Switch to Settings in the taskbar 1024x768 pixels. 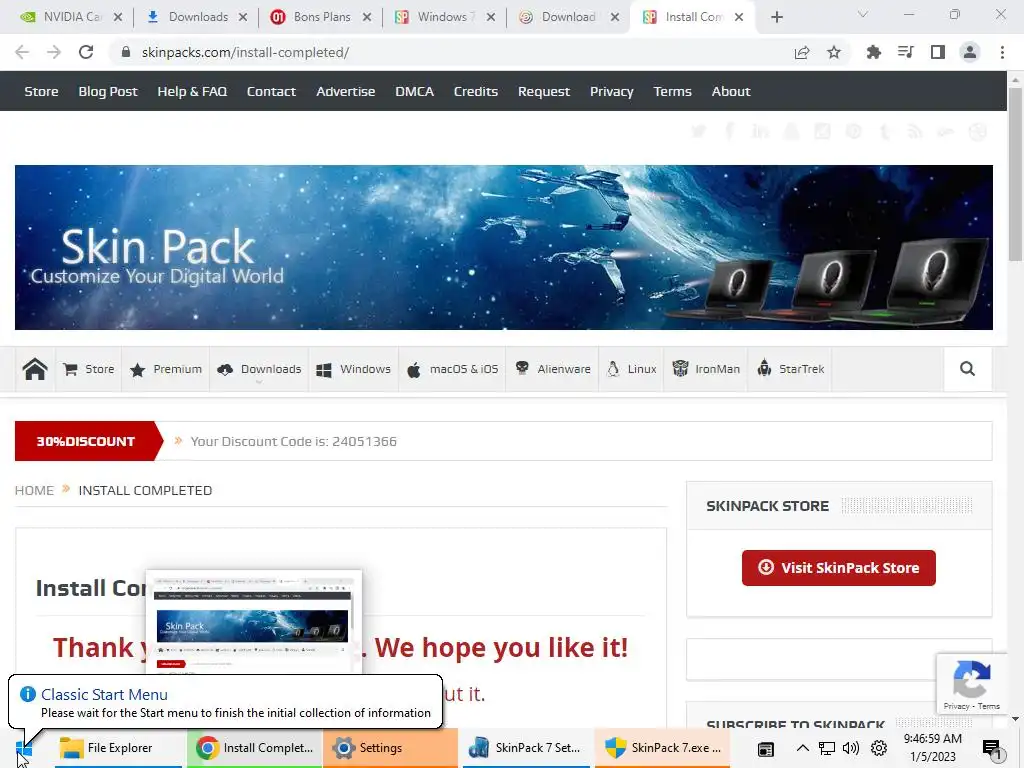(391, 748)
